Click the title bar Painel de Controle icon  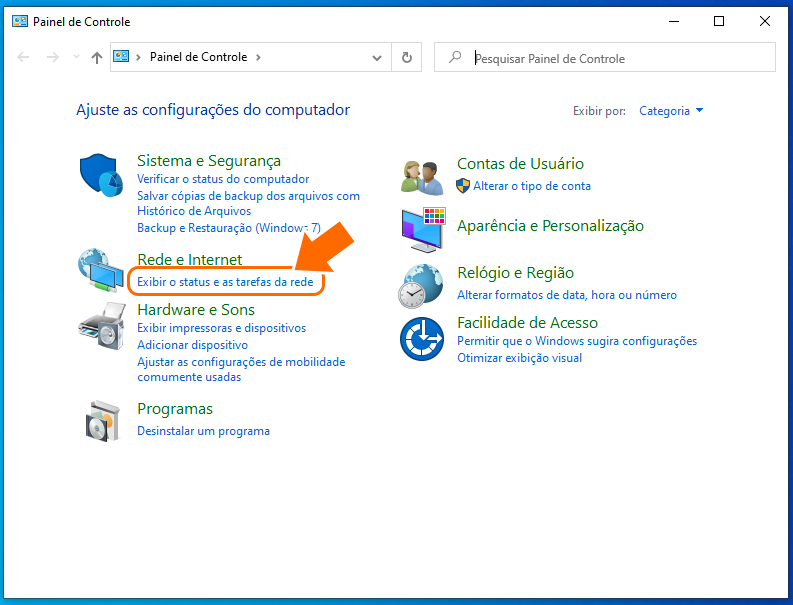pyautogui.click(x=20, y=21)
